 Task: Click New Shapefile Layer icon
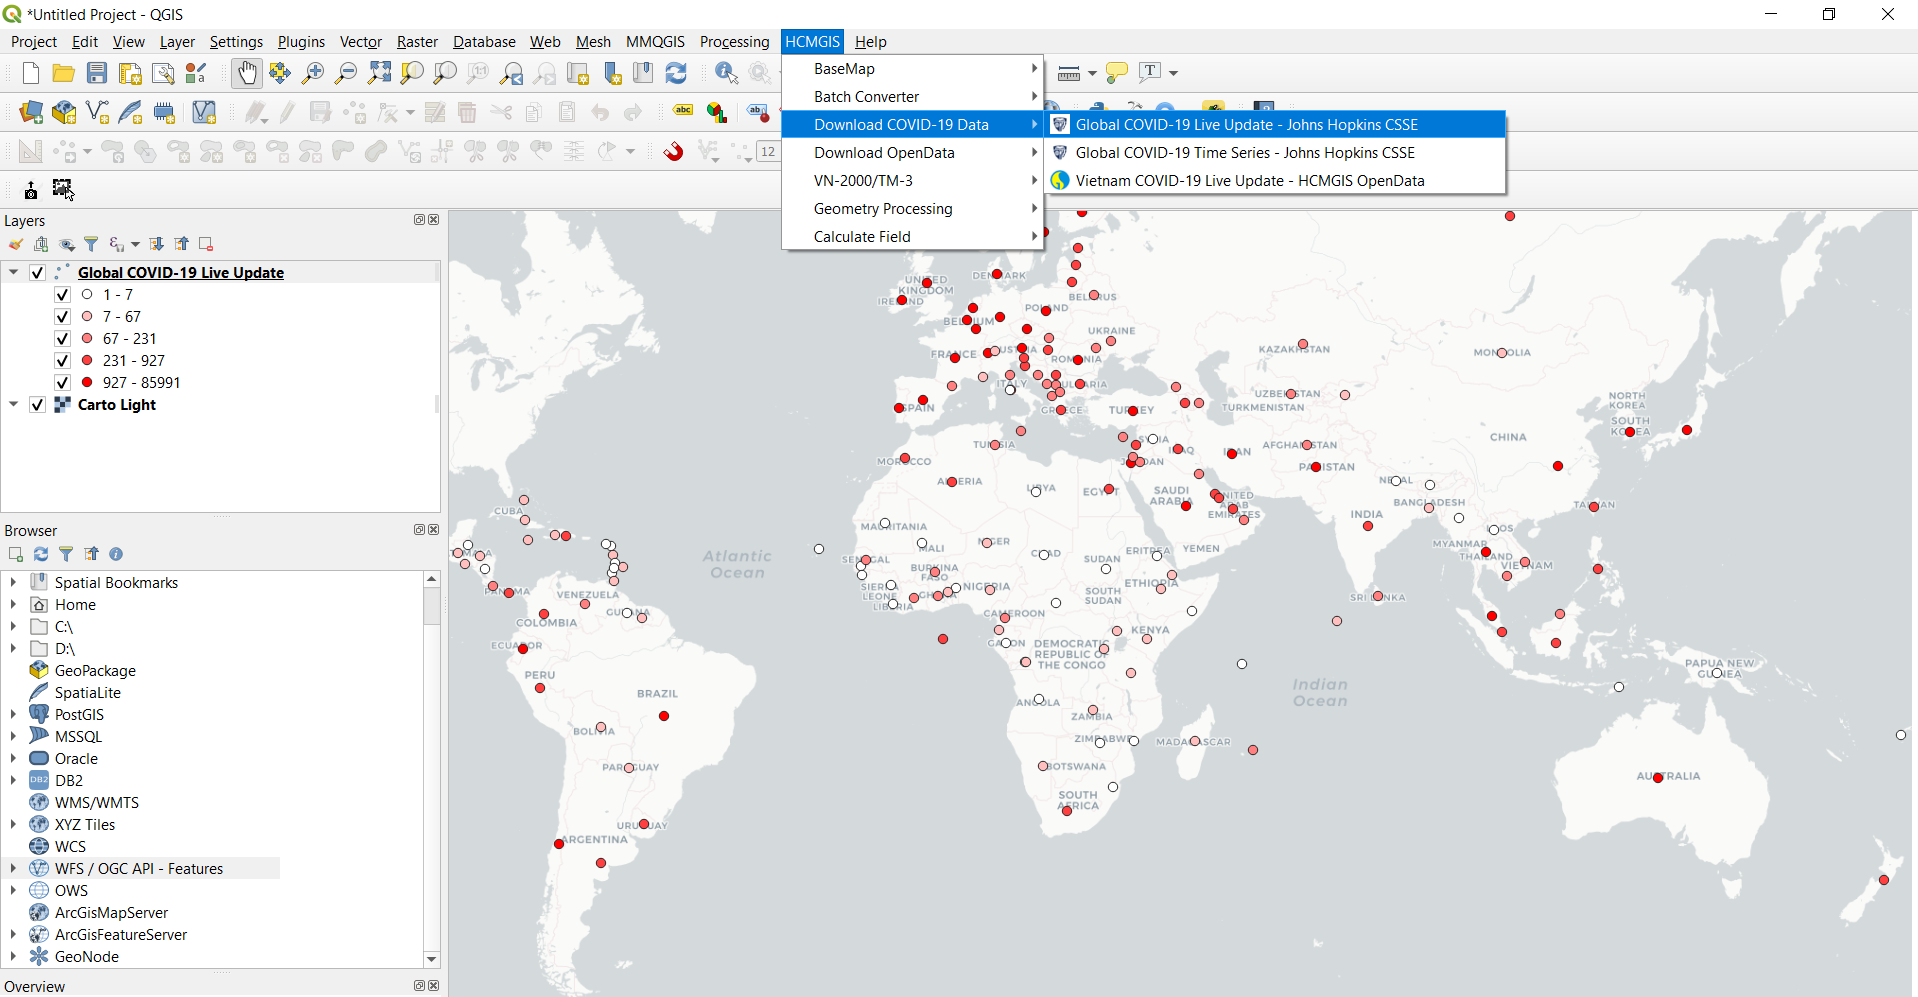[x=97, y=112]
